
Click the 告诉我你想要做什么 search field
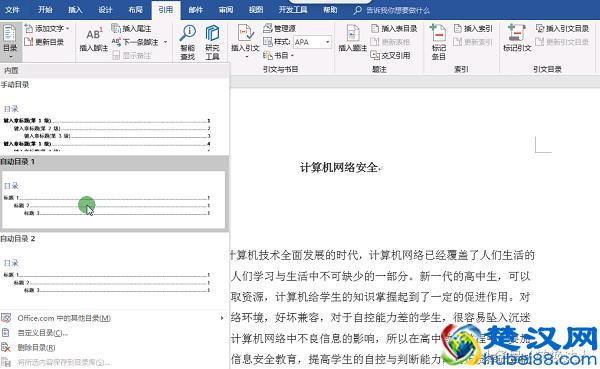[398, 10]
